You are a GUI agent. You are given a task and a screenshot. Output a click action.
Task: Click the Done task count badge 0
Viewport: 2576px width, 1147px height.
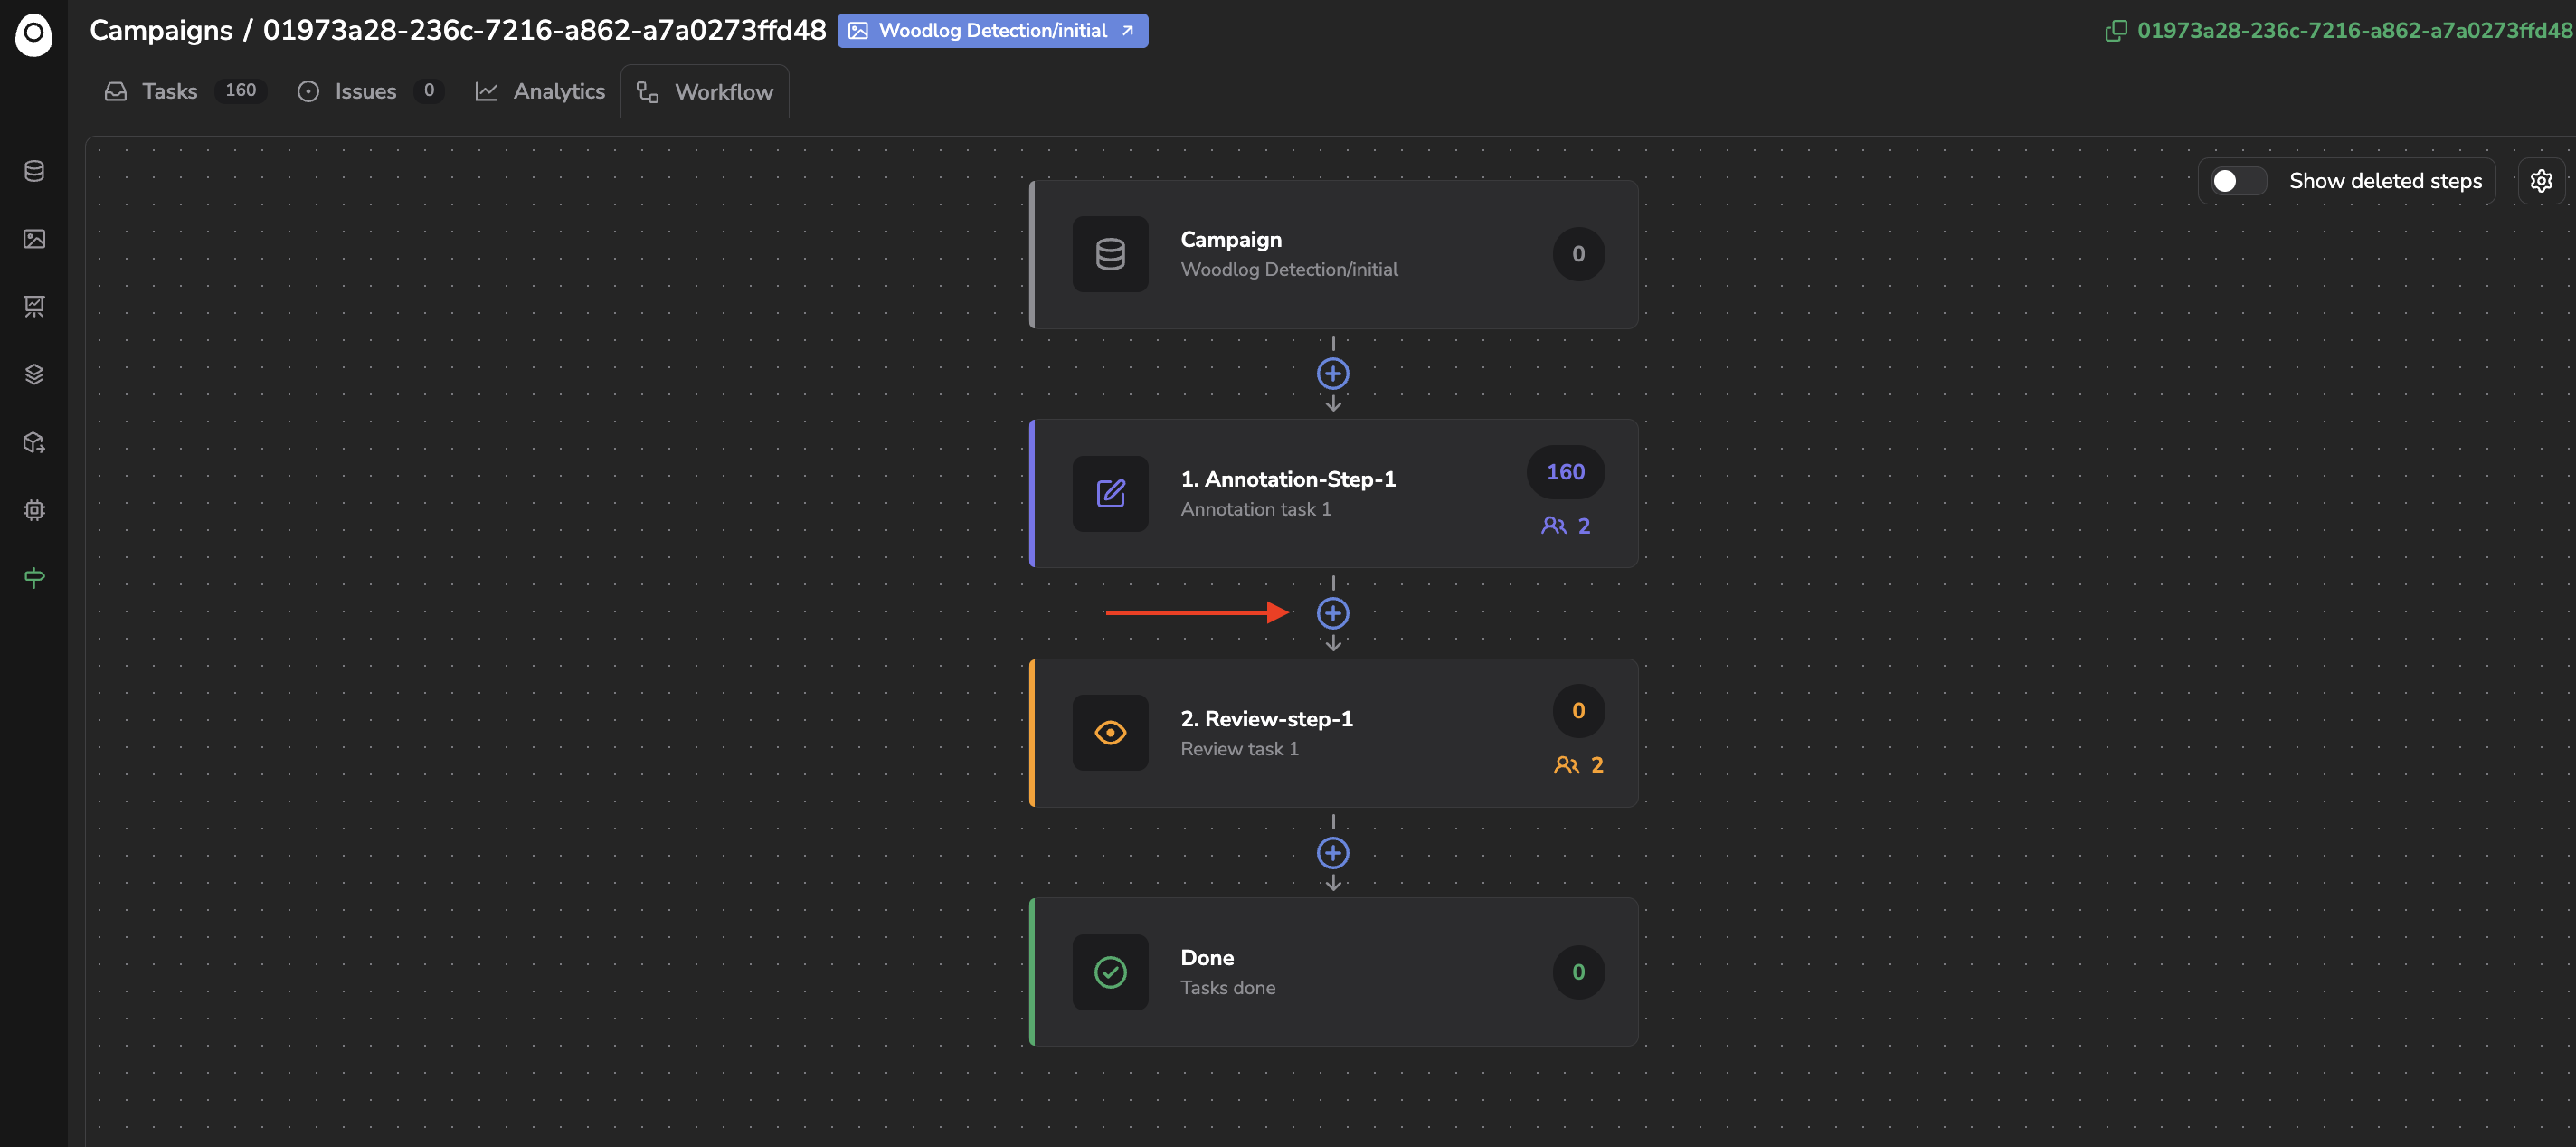pos(1578,972)
